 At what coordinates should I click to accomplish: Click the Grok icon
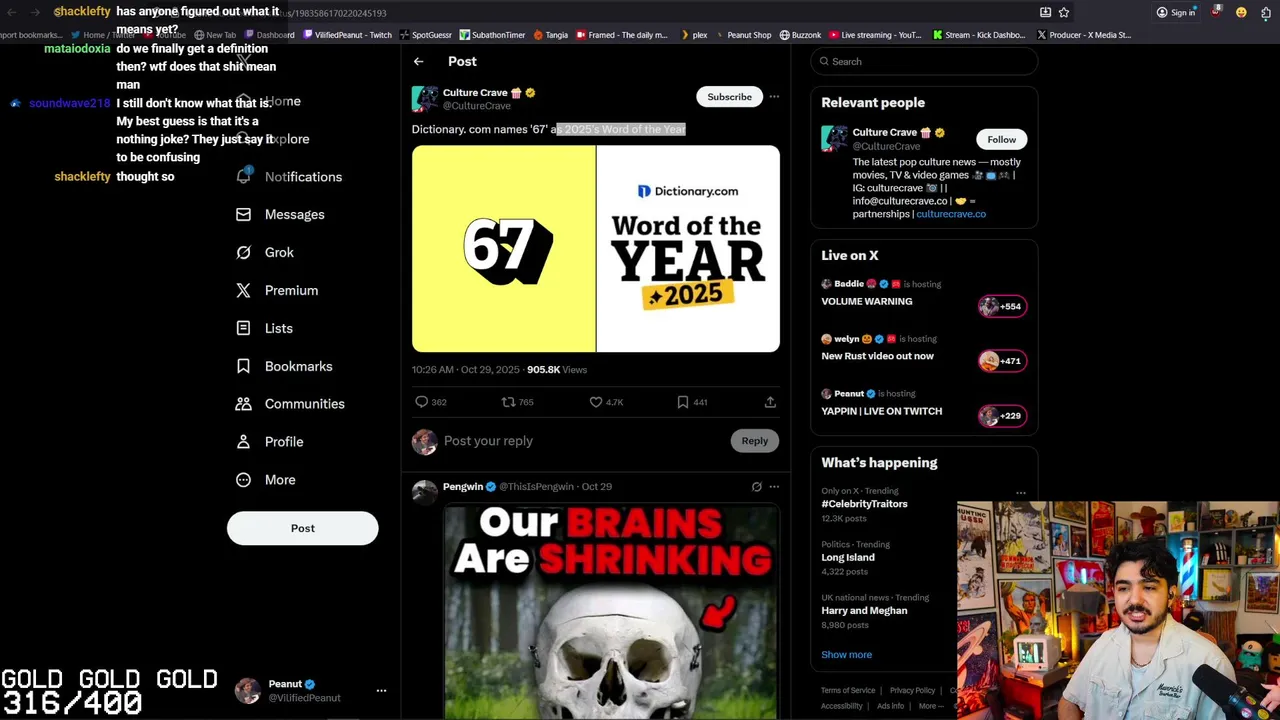(x=243, y=253)
